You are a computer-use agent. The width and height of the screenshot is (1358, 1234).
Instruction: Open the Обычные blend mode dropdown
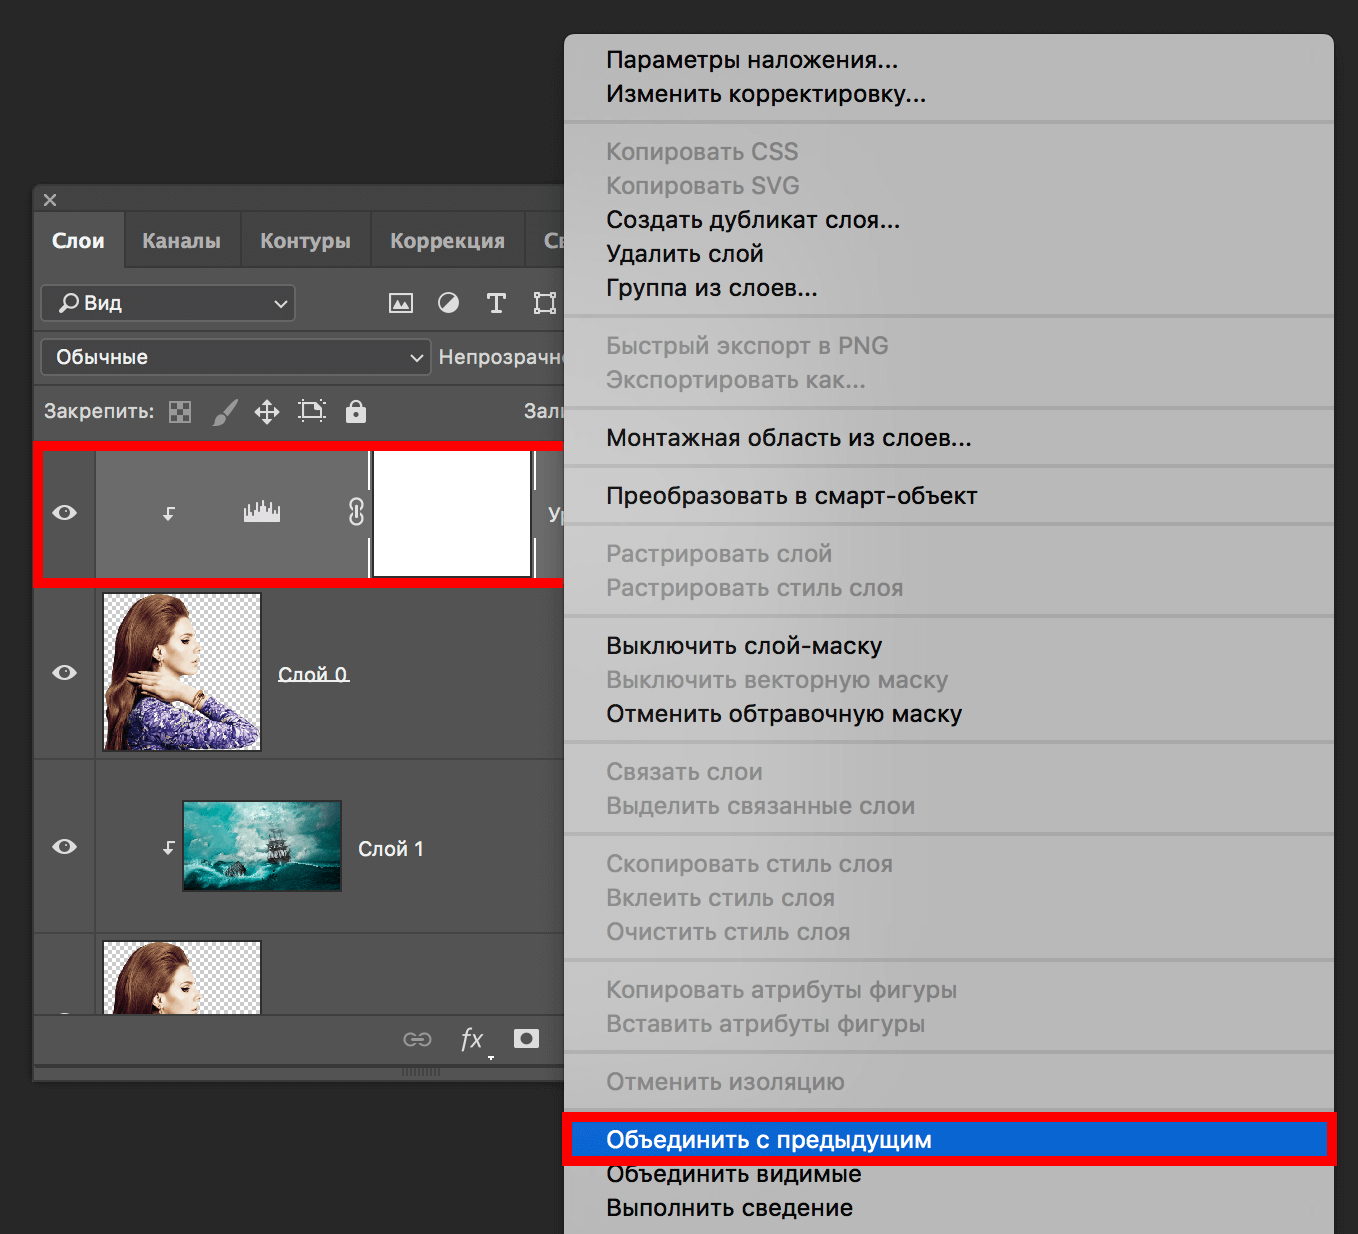[236, 357]
